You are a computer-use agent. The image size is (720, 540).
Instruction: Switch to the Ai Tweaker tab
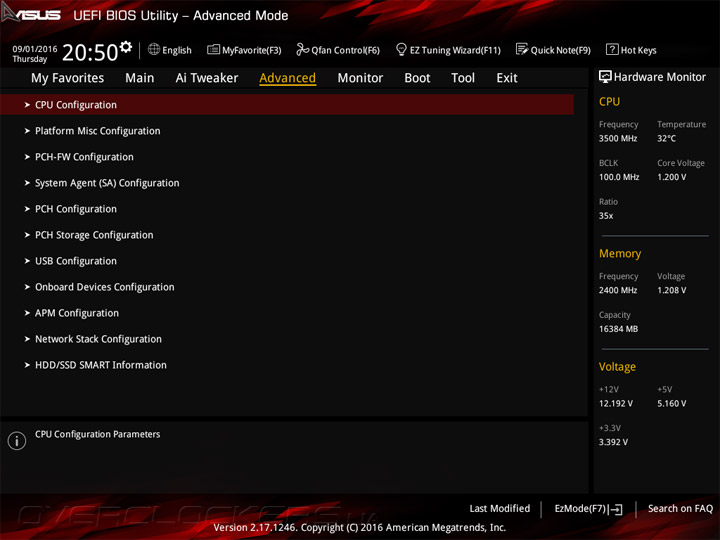coord(207,78)
